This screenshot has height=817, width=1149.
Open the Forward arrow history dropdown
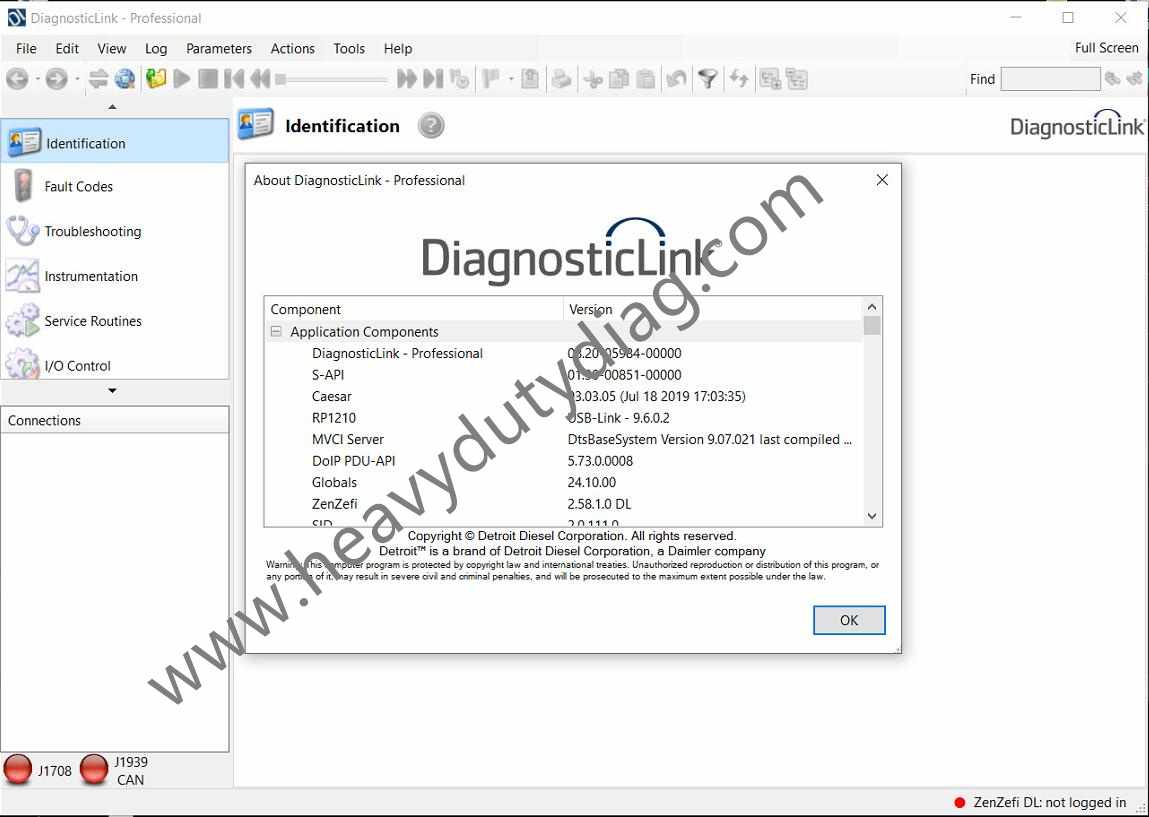(x=76, y=79)
